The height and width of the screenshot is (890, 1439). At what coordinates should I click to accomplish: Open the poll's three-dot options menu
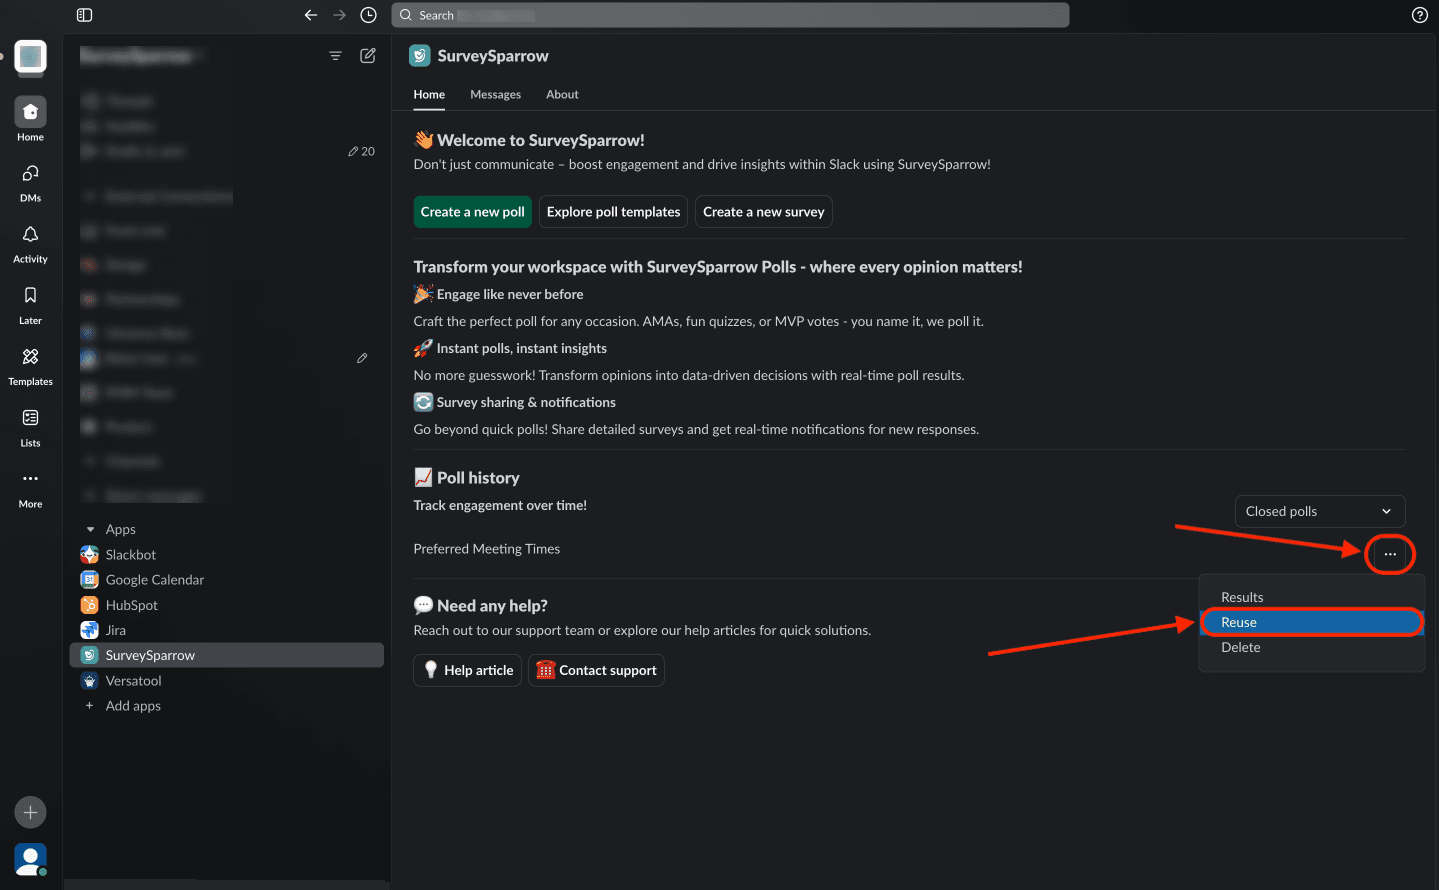click(1390, 554)
